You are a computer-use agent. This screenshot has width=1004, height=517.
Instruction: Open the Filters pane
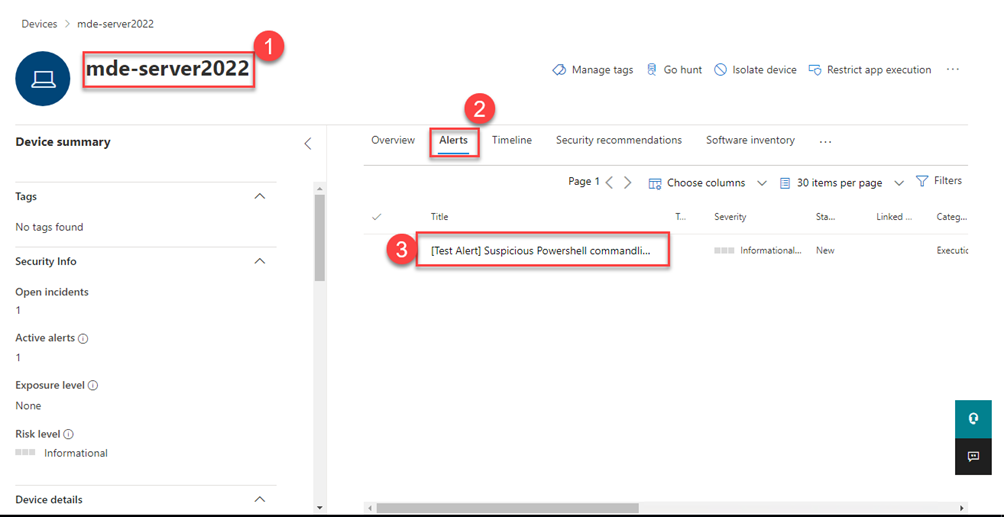pos(939,181)
